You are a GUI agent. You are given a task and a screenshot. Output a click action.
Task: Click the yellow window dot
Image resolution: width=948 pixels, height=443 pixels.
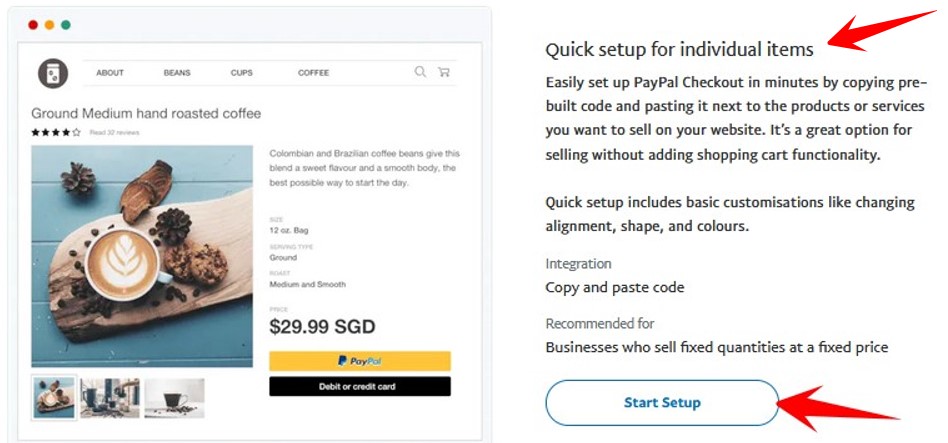[x=49, y=25]
